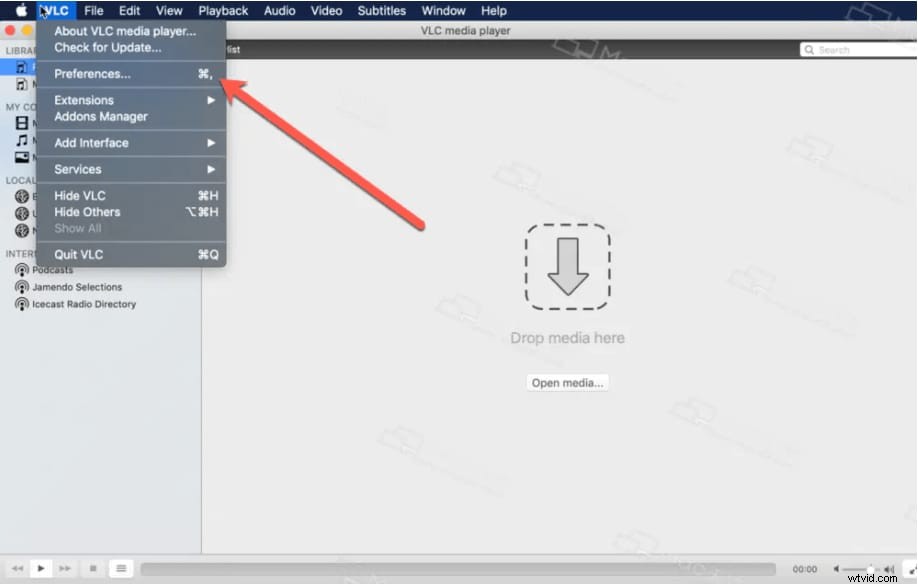Click the Icecast Radio Directory icon
The height and width of the screenshot is (588, 918).
pos(22,304)
